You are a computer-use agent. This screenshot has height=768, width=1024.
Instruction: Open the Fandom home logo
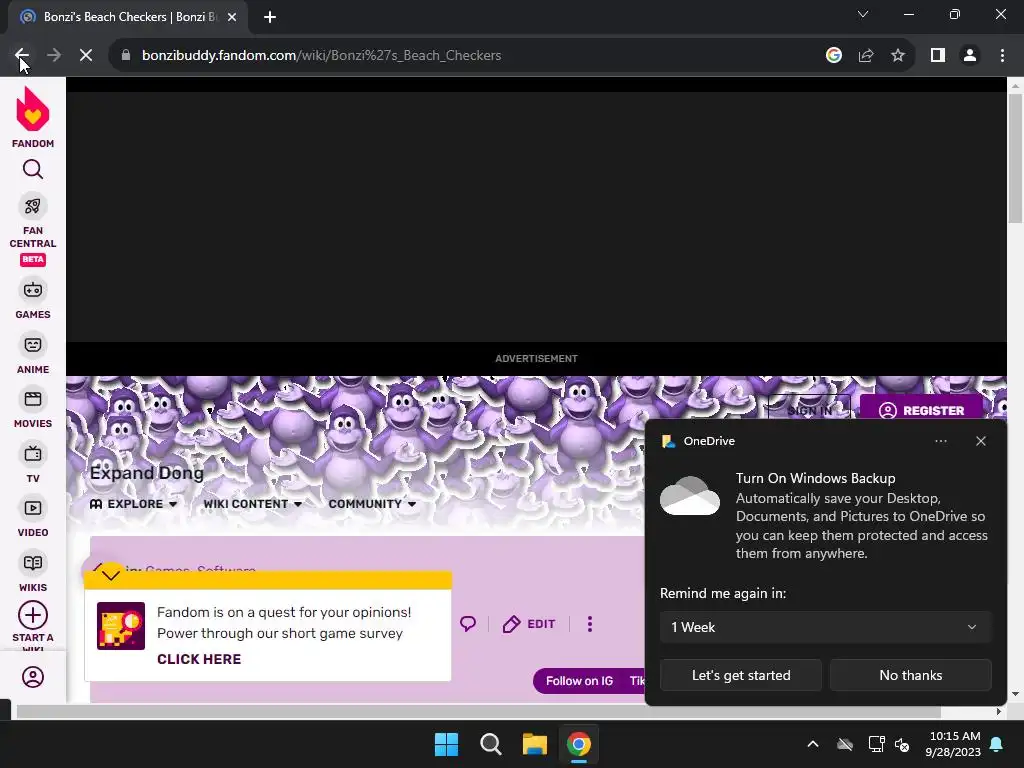coord(33,118)
